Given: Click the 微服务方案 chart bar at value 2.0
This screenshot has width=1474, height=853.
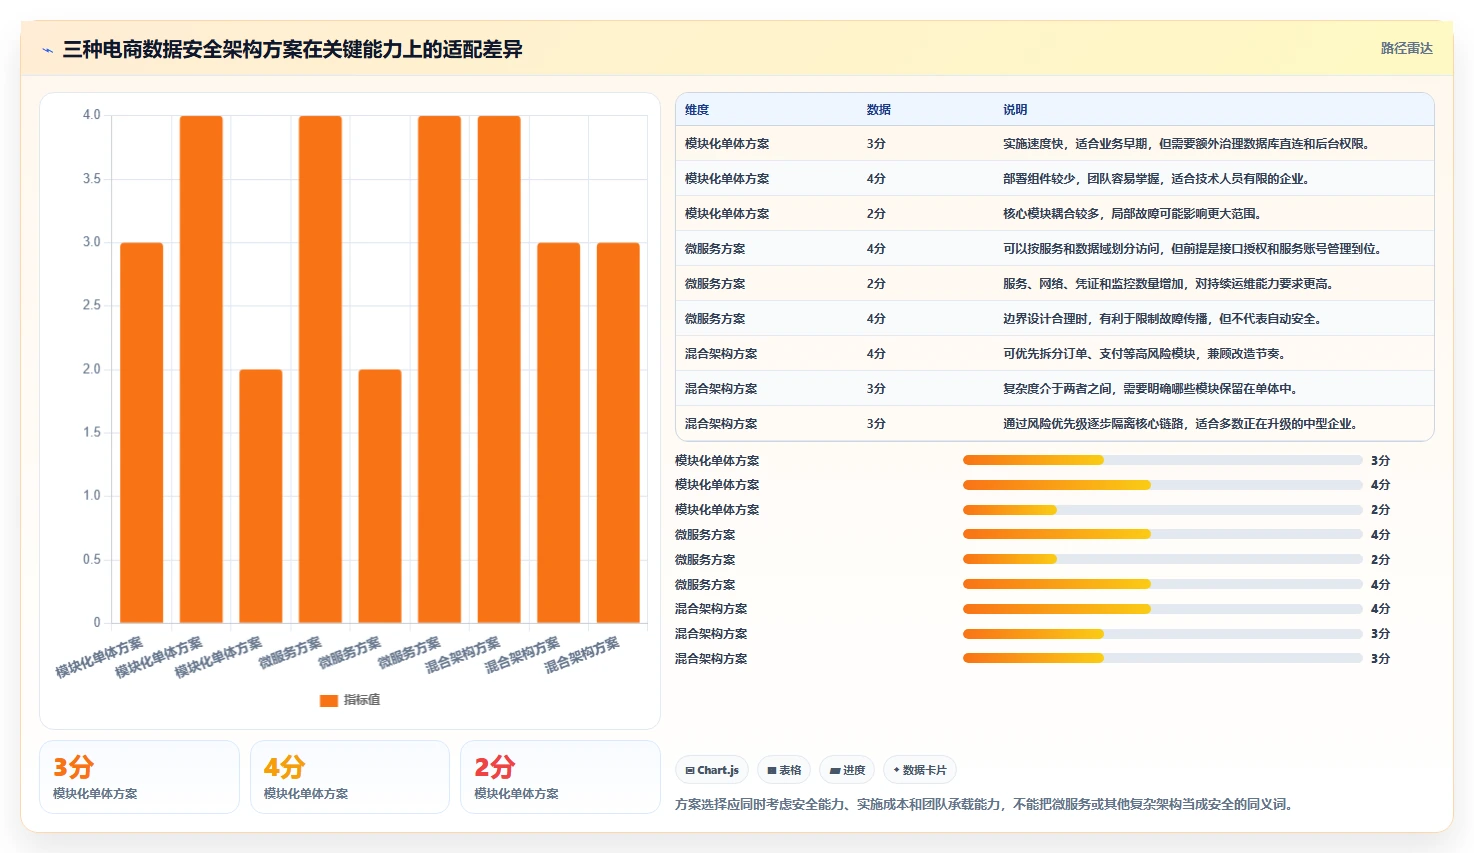Looking at the screenshot, I should click(380, 496).
